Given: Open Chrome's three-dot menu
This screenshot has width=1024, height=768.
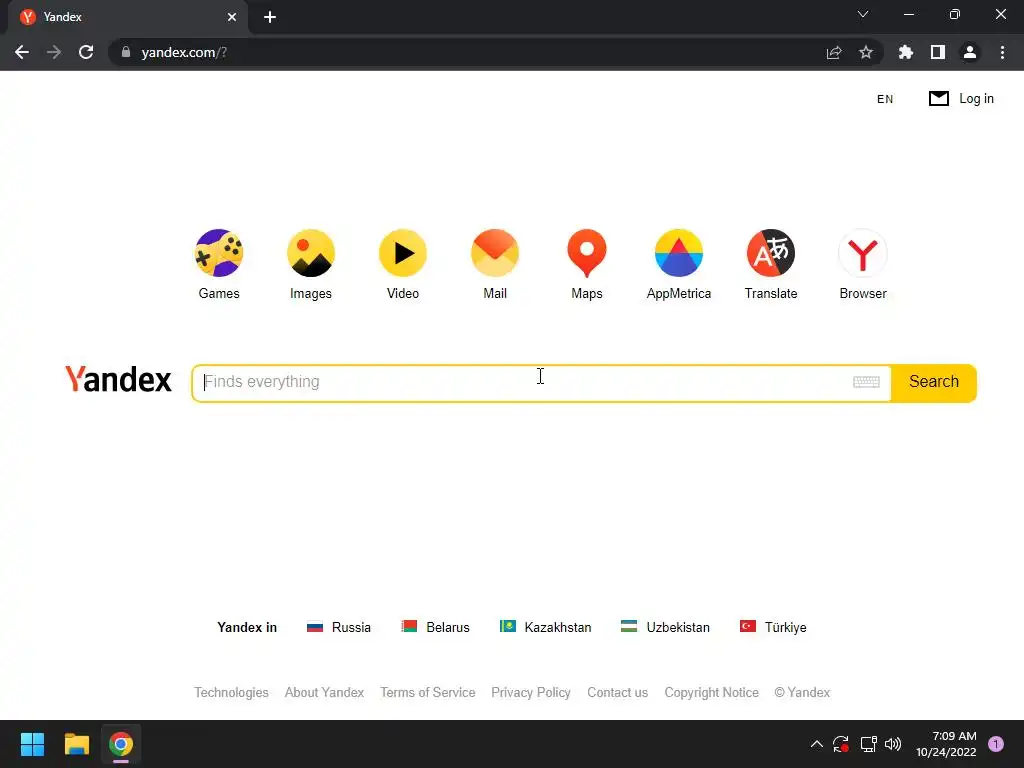Looking at the screenshot, I should pos(1002,52).
